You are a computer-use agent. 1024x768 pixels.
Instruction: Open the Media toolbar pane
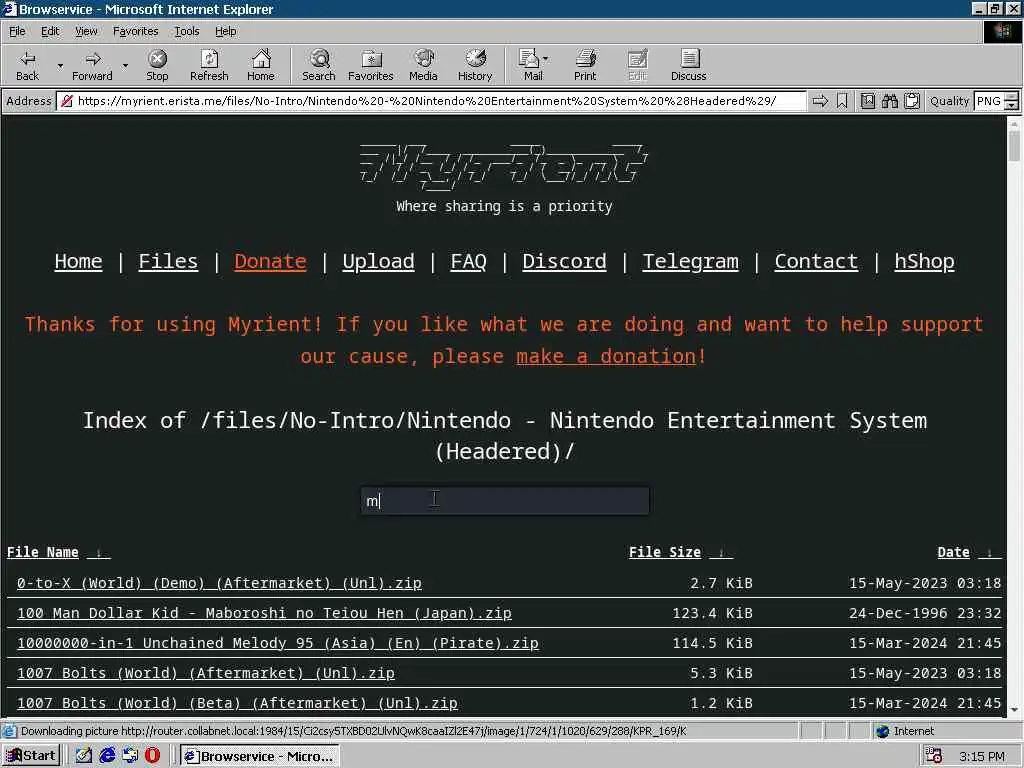tap(423, 65)
